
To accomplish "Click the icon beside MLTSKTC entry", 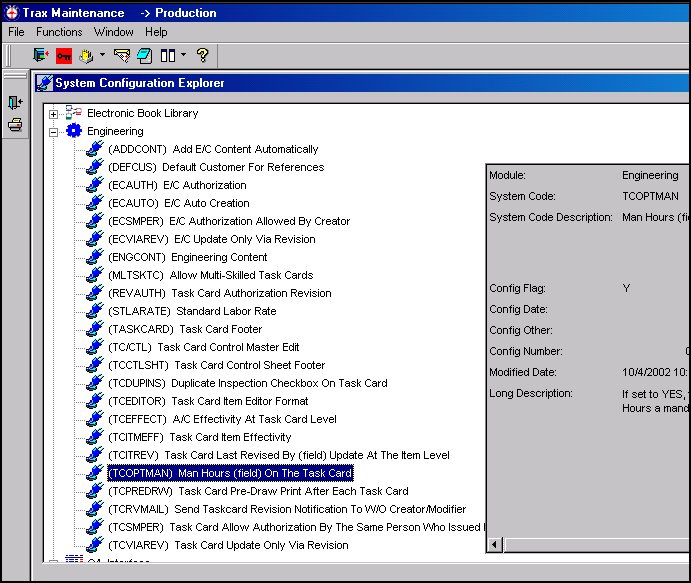I will click(x=94, y=275).
